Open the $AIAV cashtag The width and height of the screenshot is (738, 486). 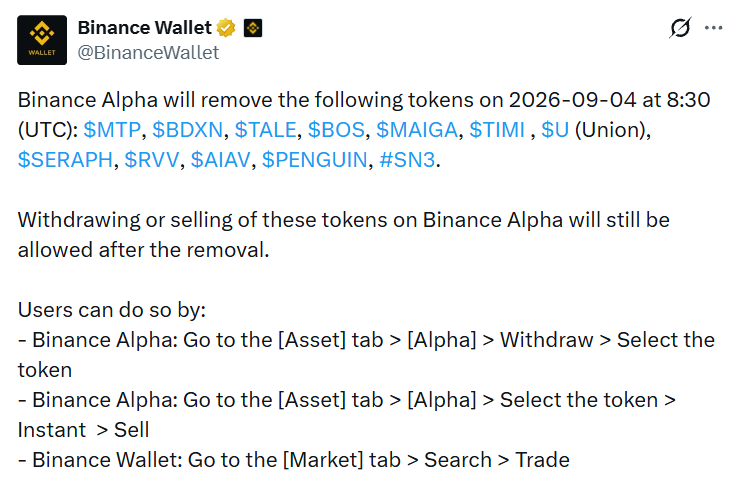pos(220,160)
